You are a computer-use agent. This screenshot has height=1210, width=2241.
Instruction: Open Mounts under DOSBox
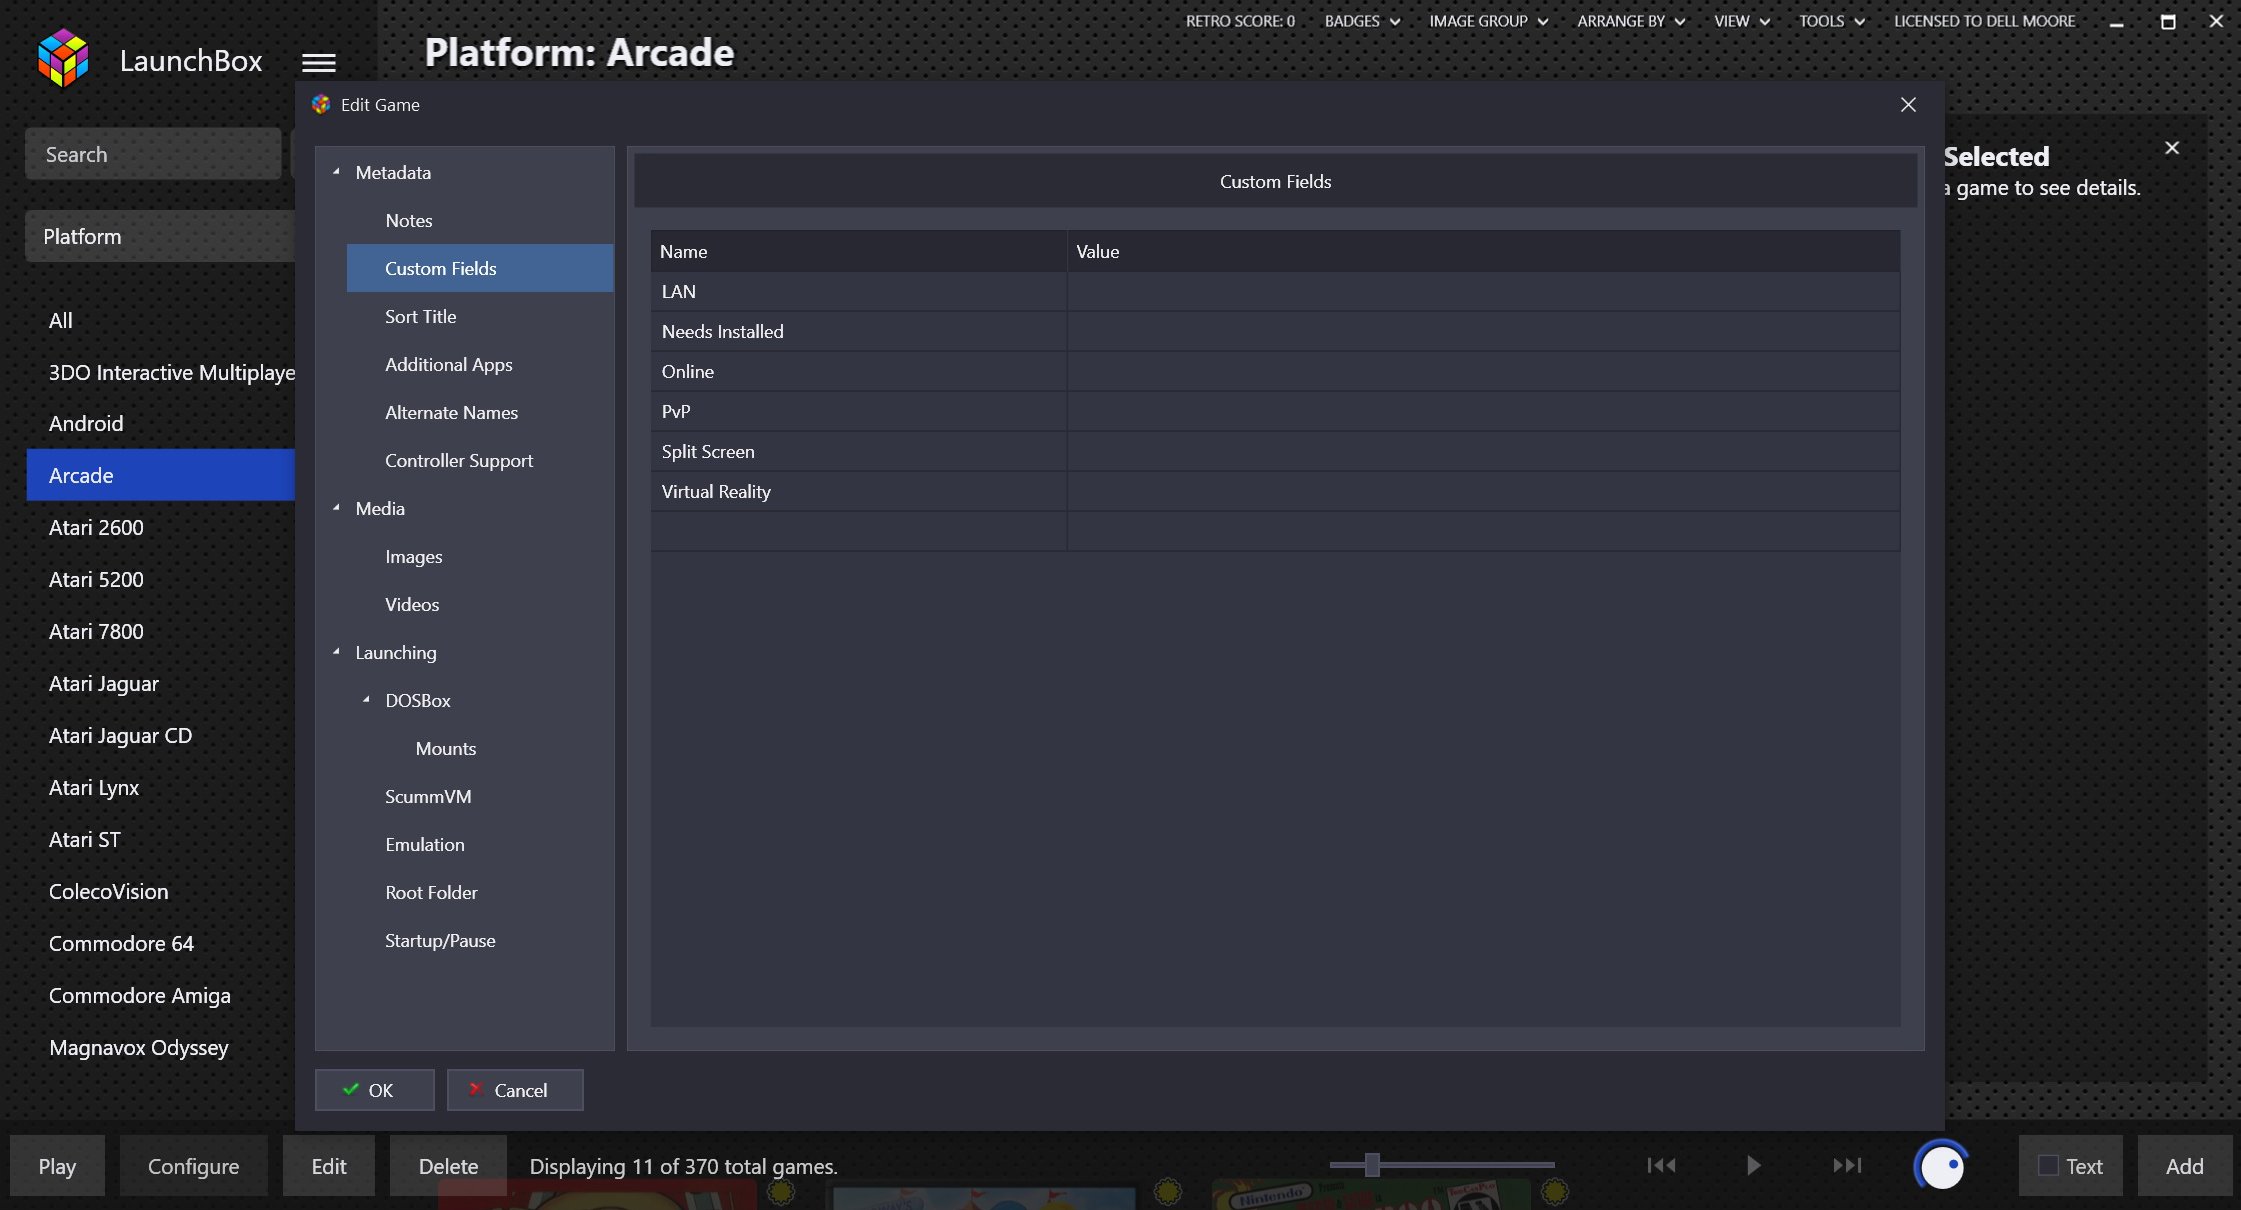(x=446, y=749)
